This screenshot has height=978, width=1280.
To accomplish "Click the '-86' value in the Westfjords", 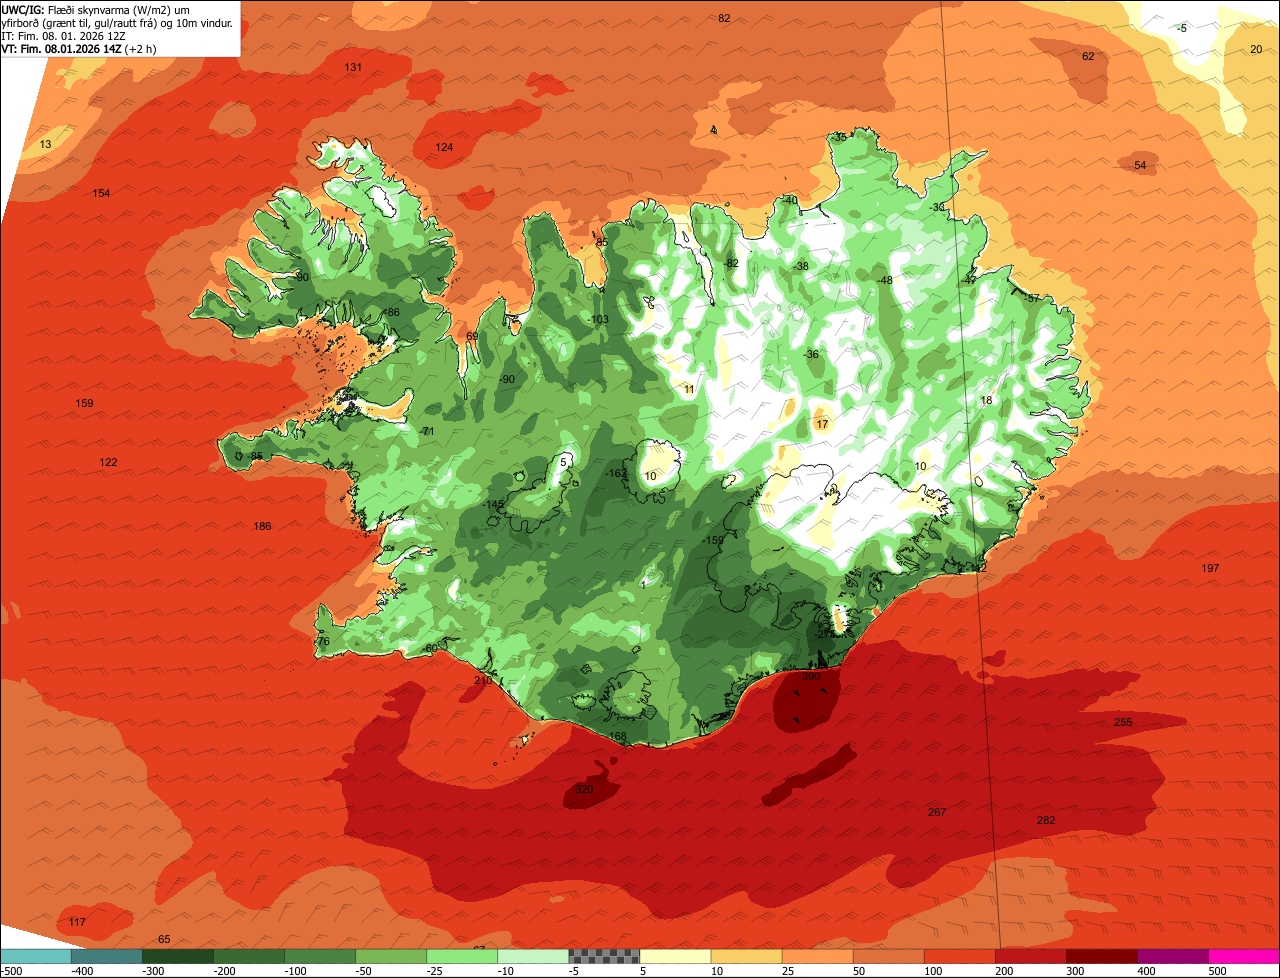I will point(391,313).
